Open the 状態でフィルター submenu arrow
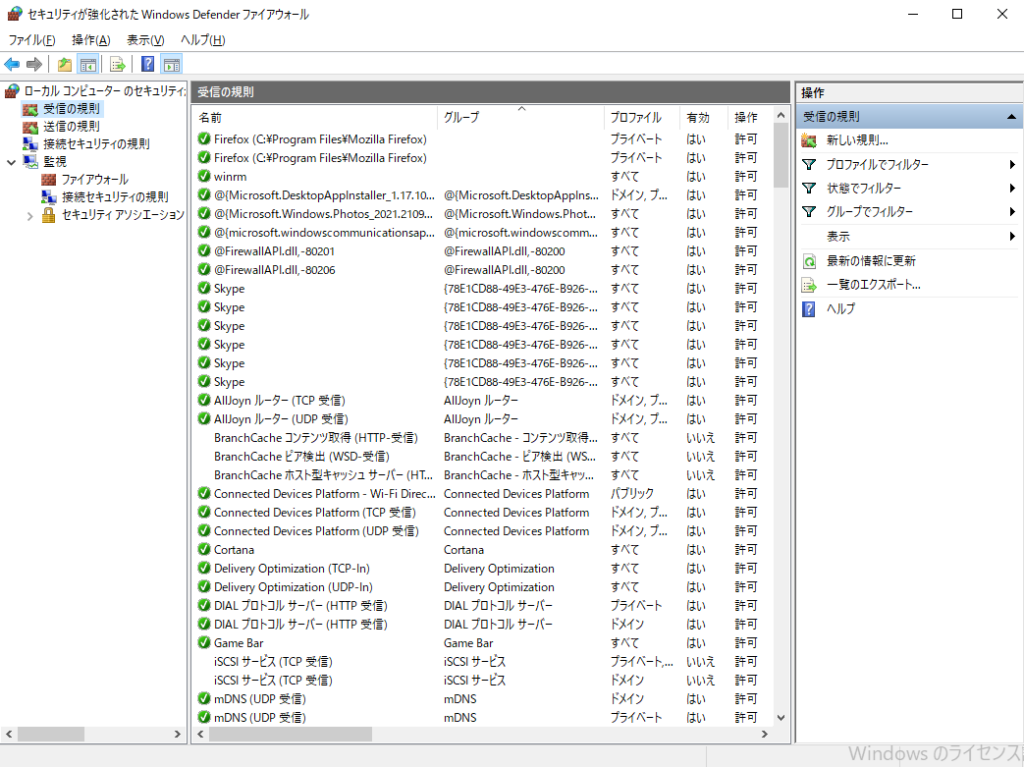 point(1012,188)
